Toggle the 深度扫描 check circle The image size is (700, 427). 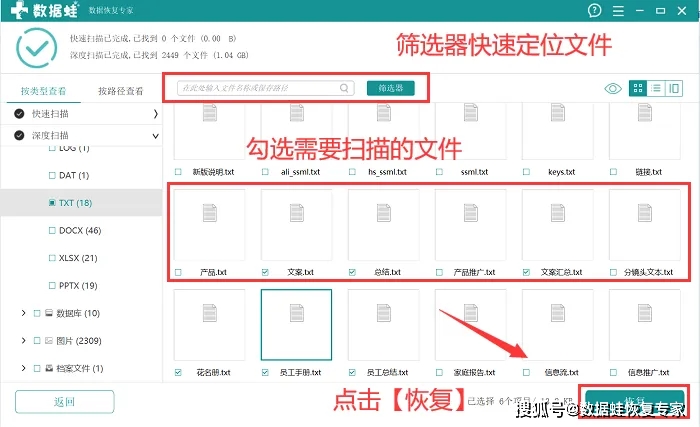(x=19, y=135)
